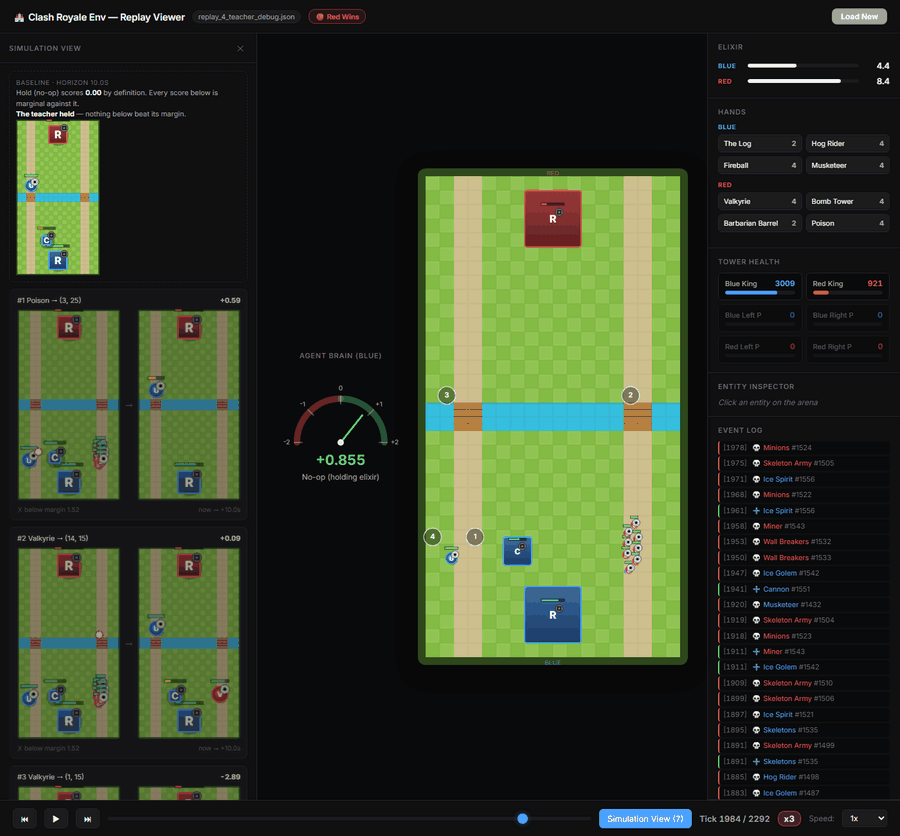Screen dimensions: 900x836
Task: Select Bomb Tower card in Red hand
Action: pyautogui.click(x=847, y=202)
